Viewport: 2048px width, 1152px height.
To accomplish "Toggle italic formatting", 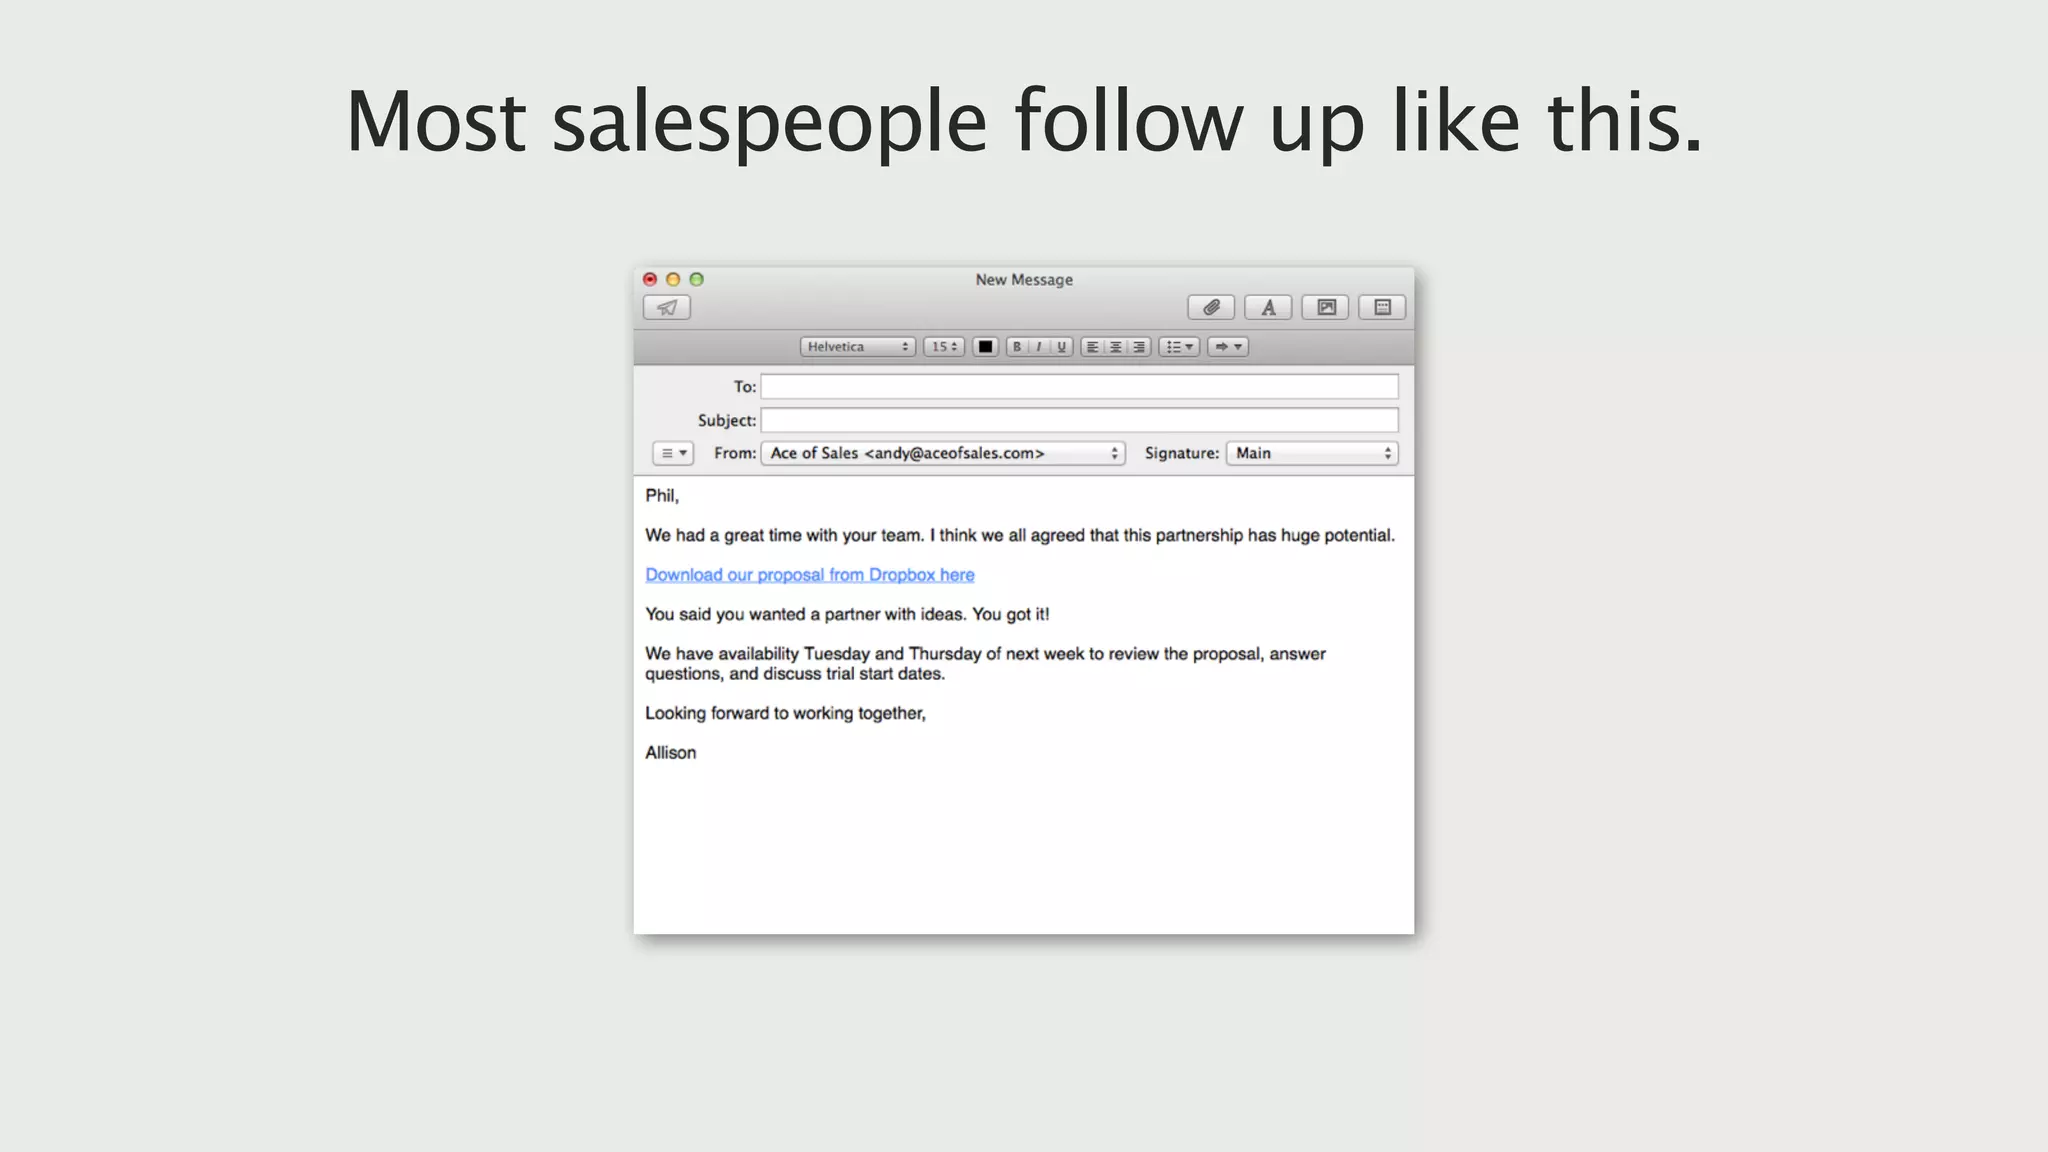I will pos(1039,347).
